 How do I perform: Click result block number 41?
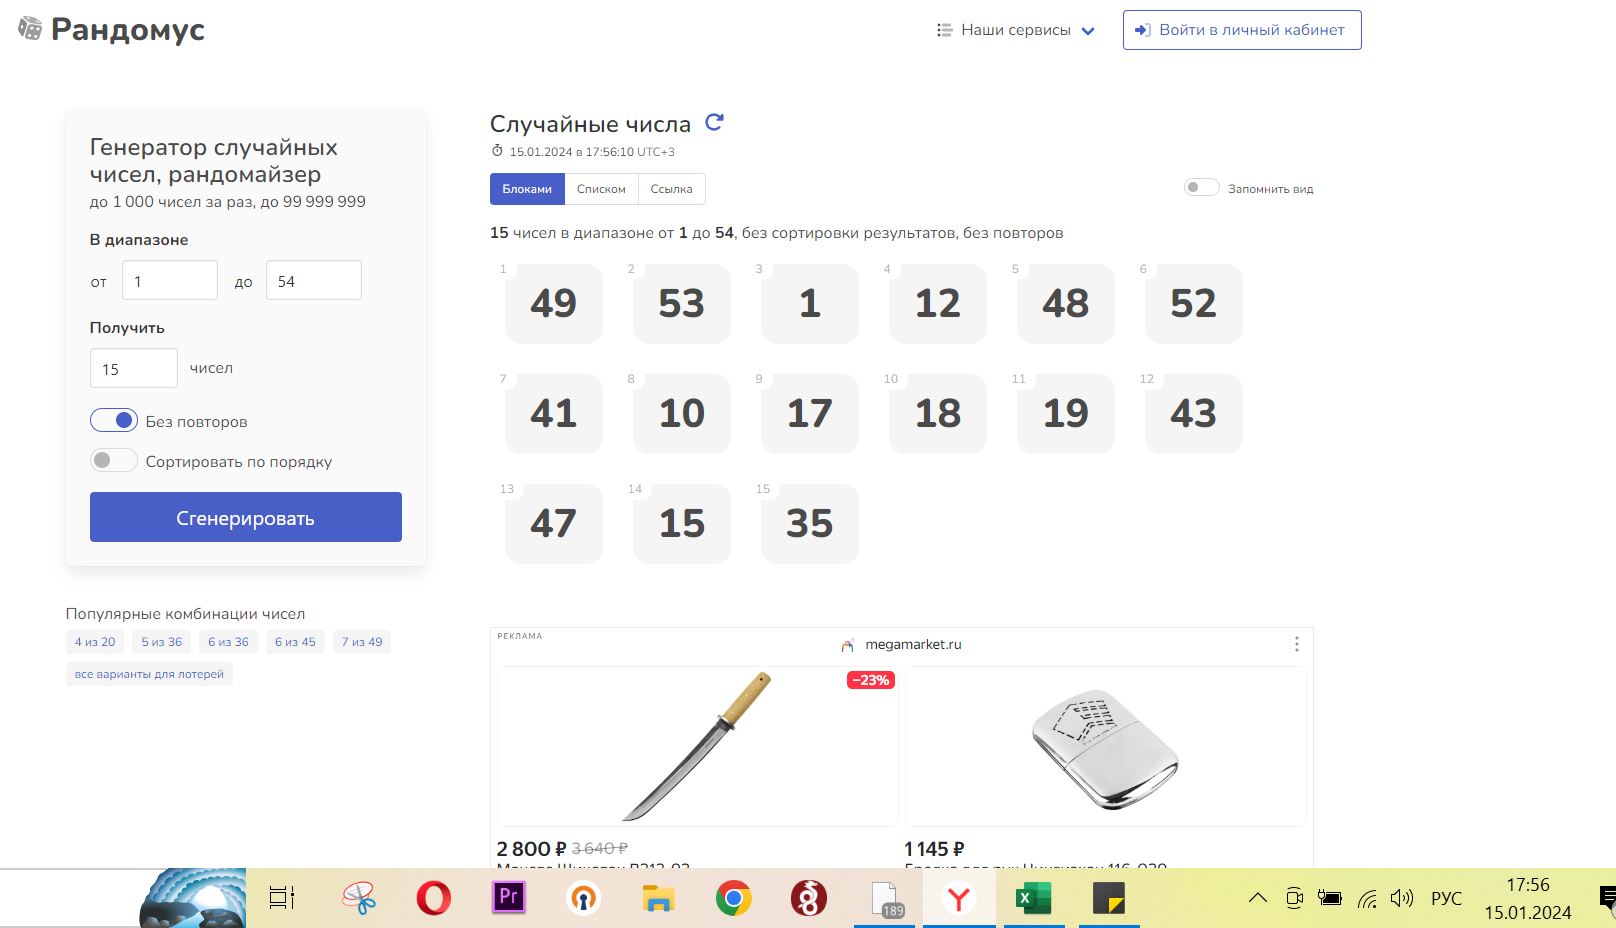[x=554, y=414]
